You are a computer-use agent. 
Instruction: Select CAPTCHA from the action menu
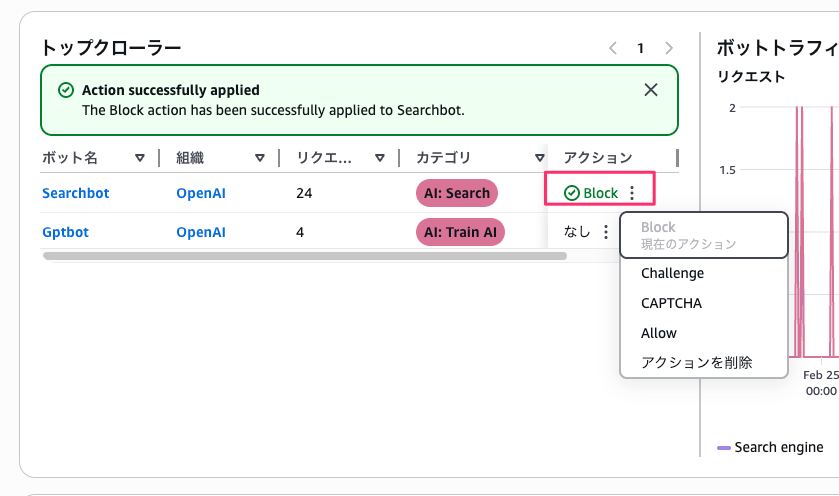[x=671, y=303]
